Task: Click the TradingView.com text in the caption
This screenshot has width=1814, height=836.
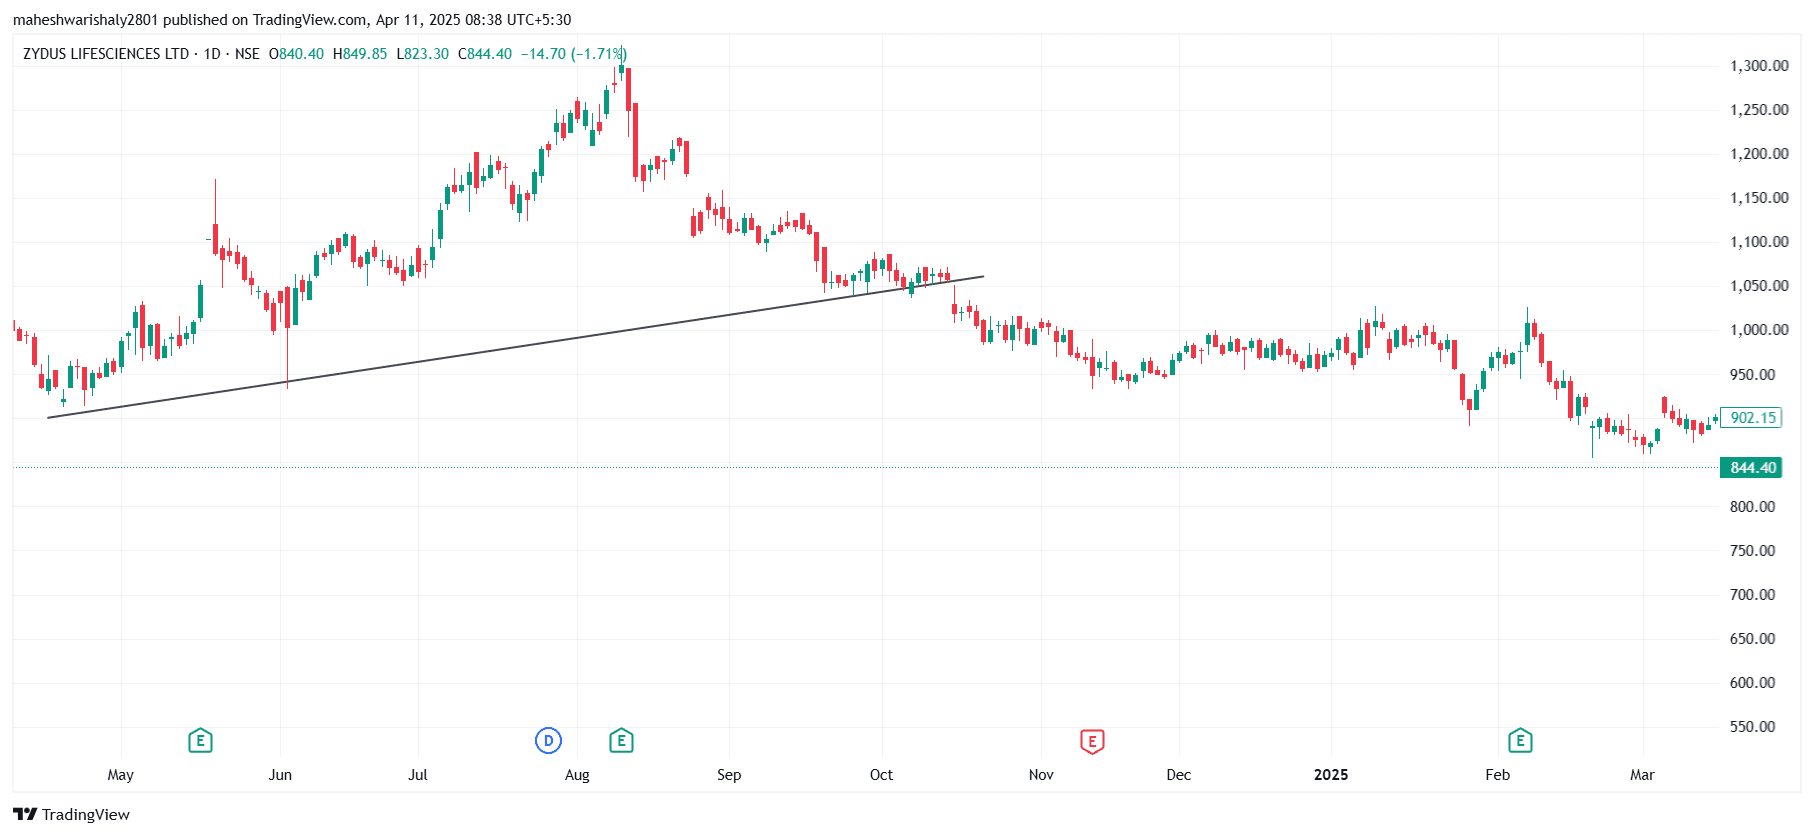Action: (x=310, y=20)
